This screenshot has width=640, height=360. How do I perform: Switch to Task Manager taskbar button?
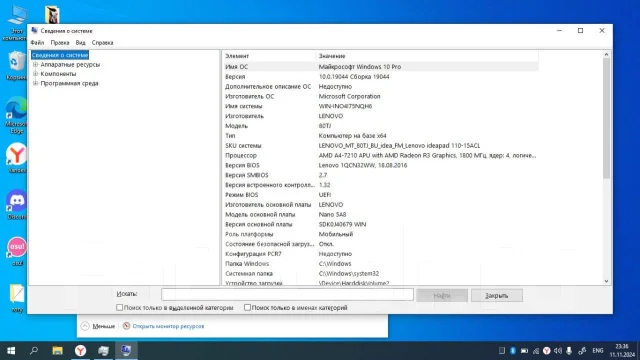coord(103,351)
